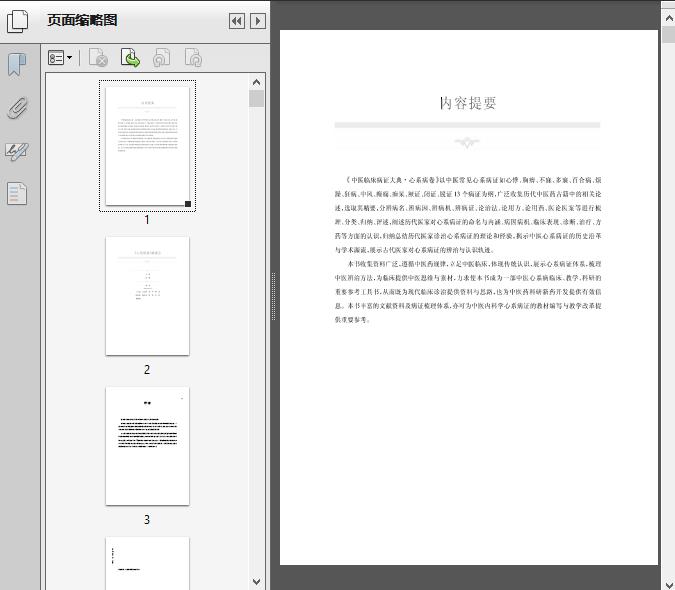Select page 3 thumbnail
The image size is (675, 590).
[x=147, y=446]
